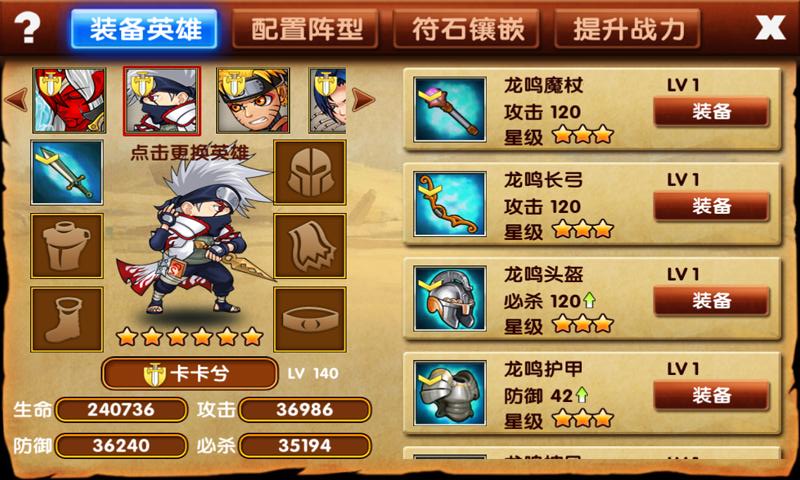The height and width of the screenshot is (480, 800).
Task: Tap the empty belt equipment slot
Action: (310, 319)
